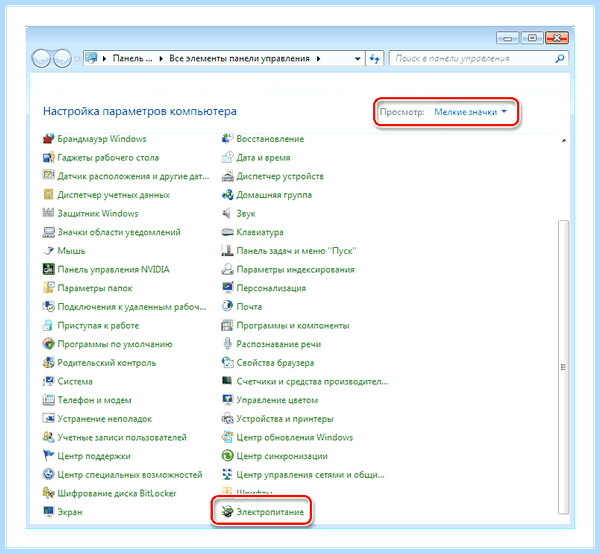600x554 pixels.
Task: Click the Forward navigation button
Action: 62,59
